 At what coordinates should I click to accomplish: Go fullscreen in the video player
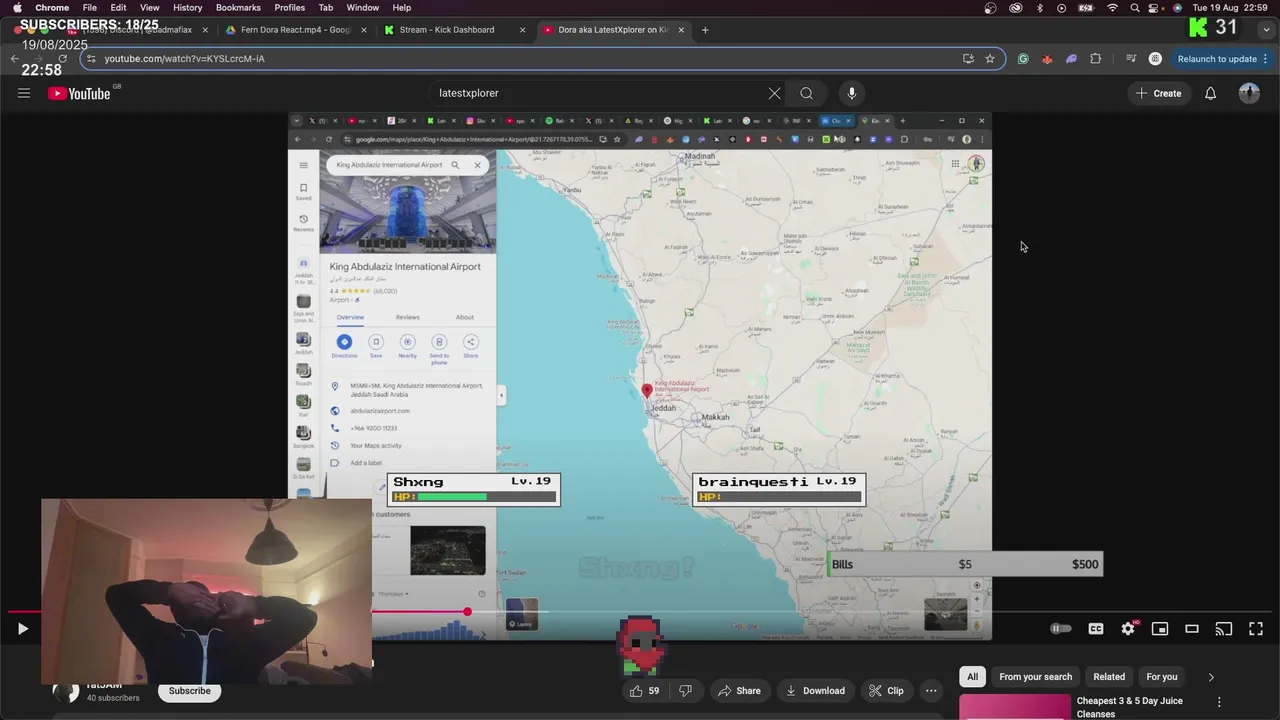point(1256,629)
